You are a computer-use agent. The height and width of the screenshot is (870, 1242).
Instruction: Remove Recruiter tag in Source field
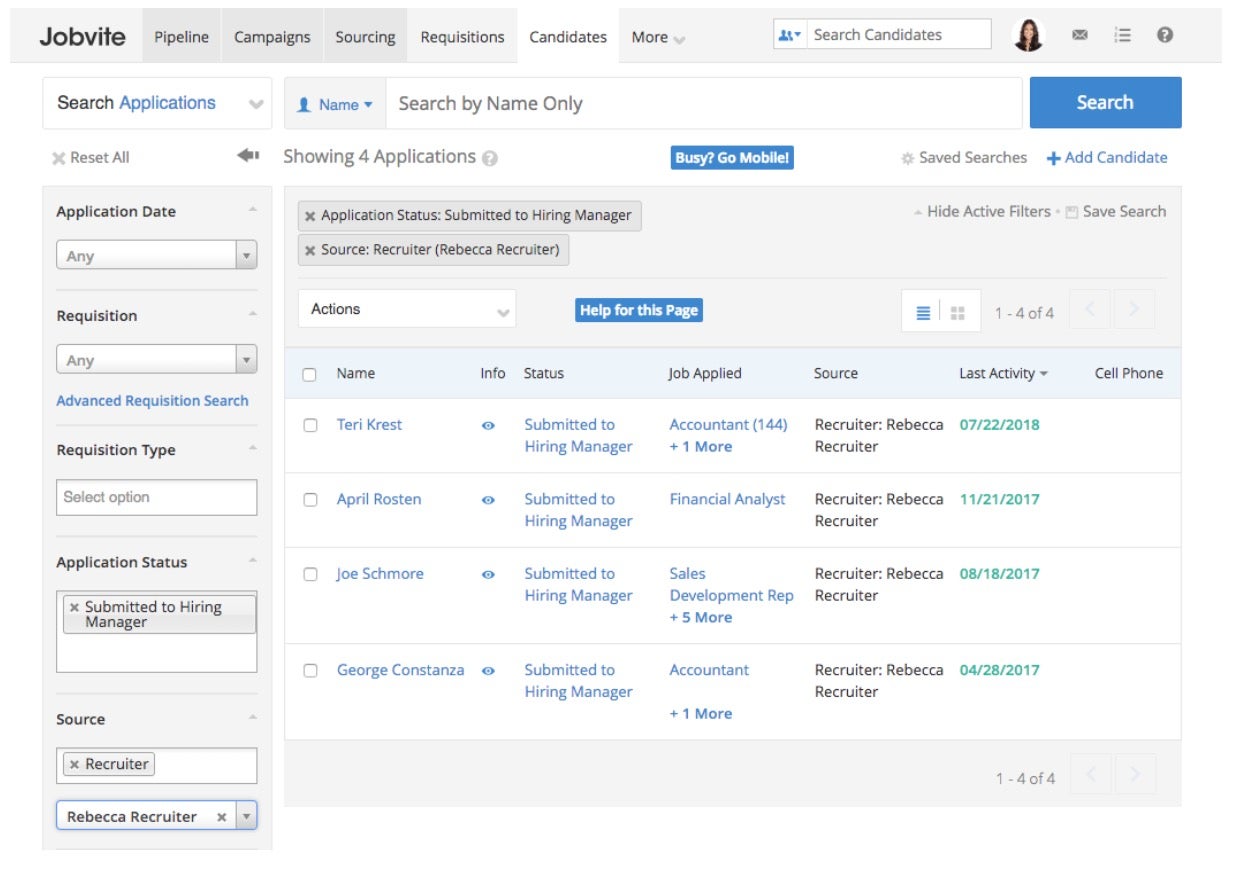(x=74, y=764)
